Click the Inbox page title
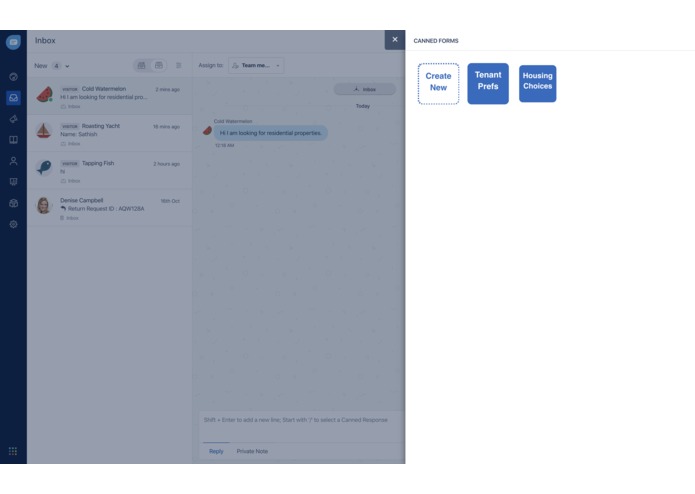The image size is (695, 494). (x=45, y=40)
